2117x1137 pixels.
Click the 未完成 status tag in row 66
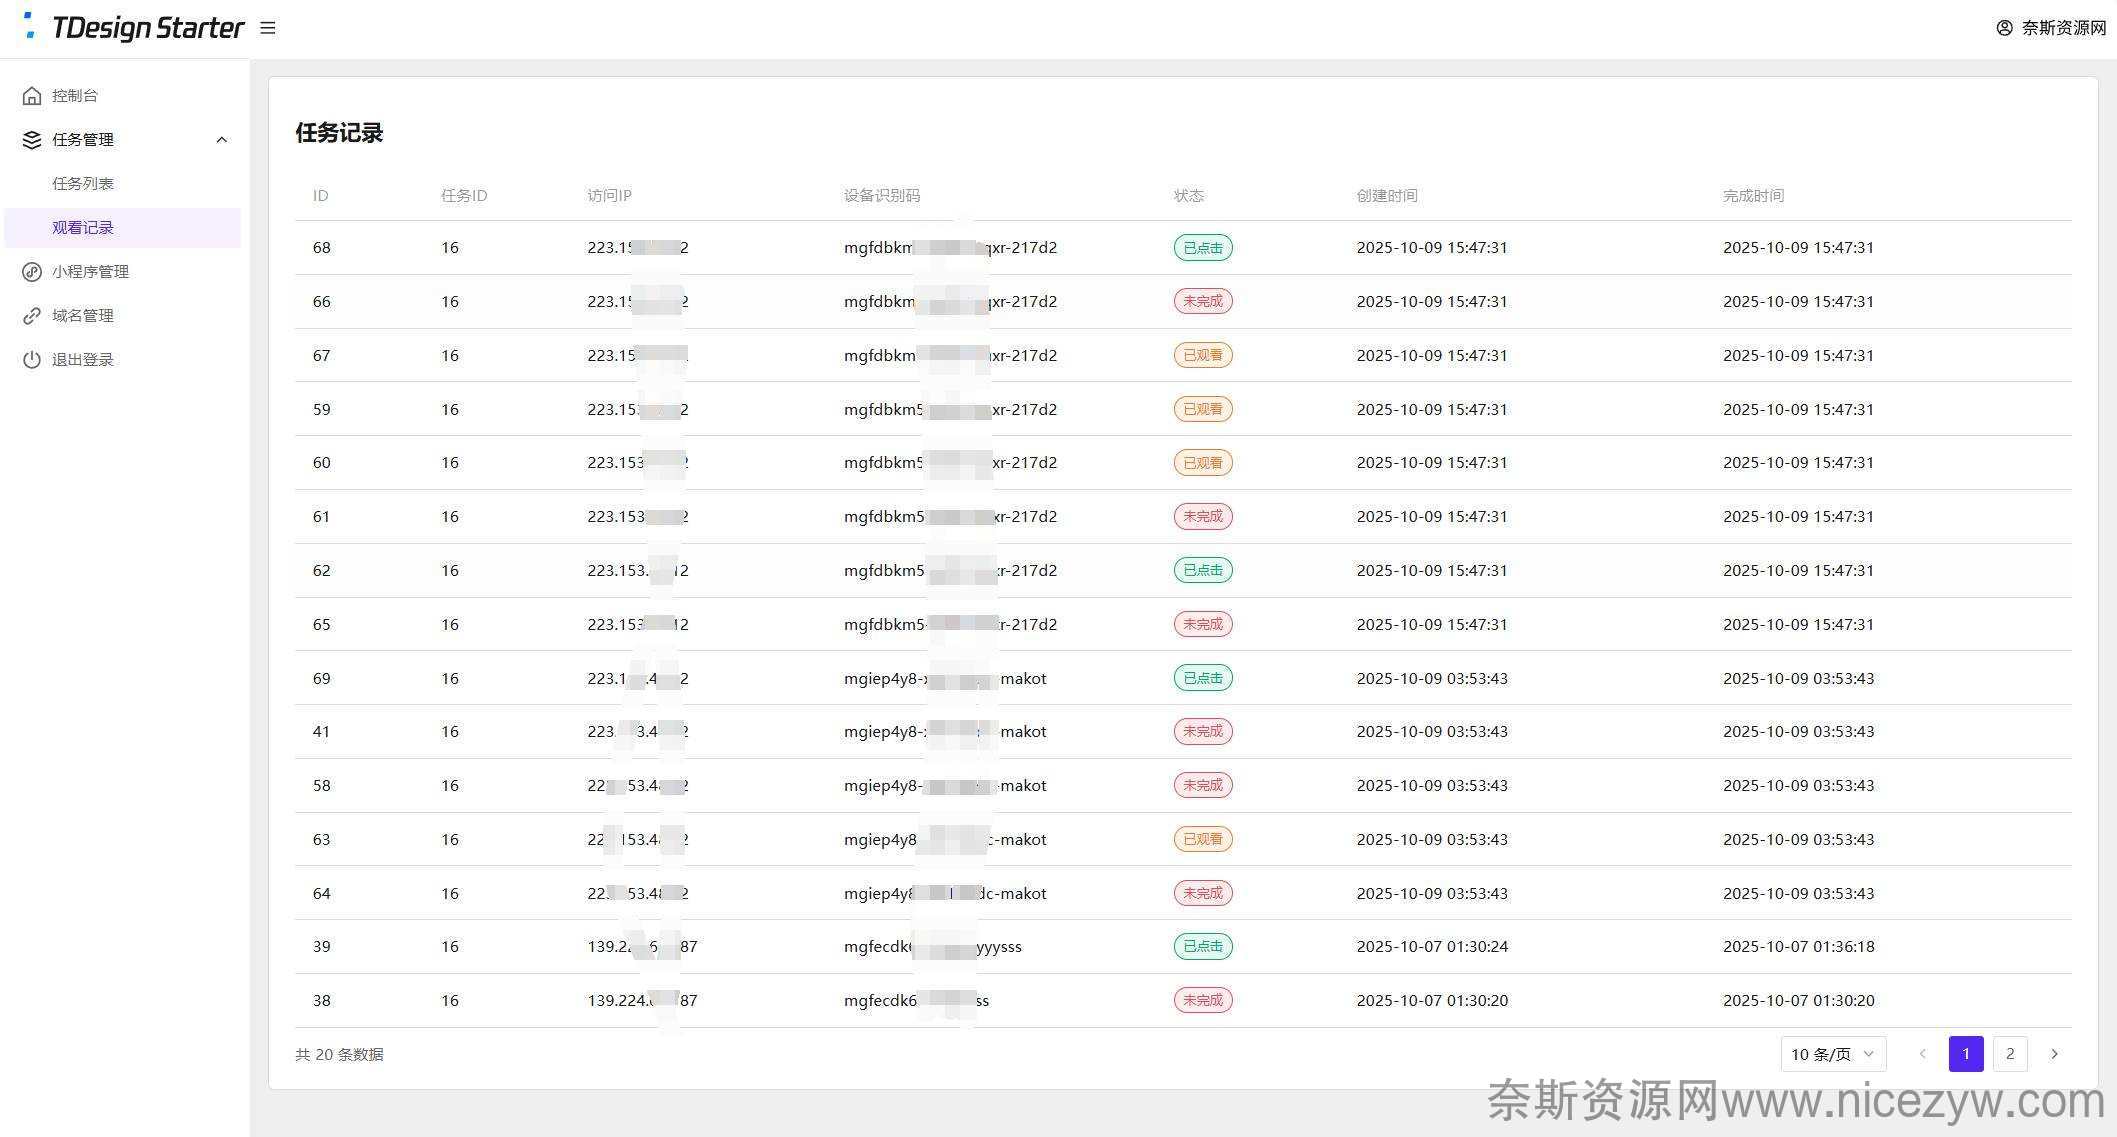pos(1203,301)
